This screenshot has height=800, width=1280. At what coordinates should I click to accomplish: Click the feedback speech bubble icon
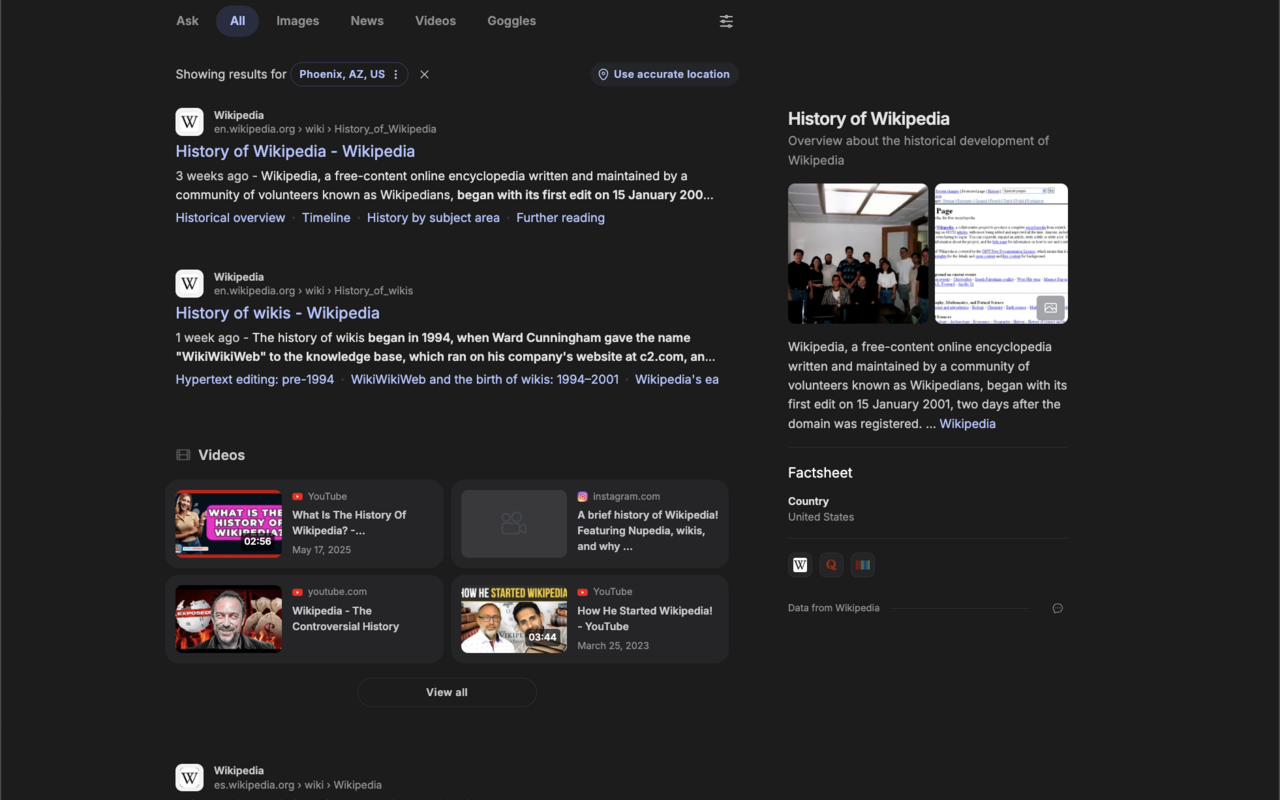coord(1057,608)
